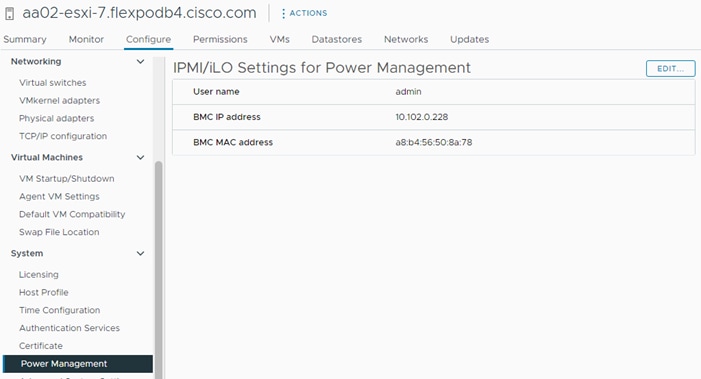
Task: Open Swap File Location settings
Action: click(x=59, y=232)
